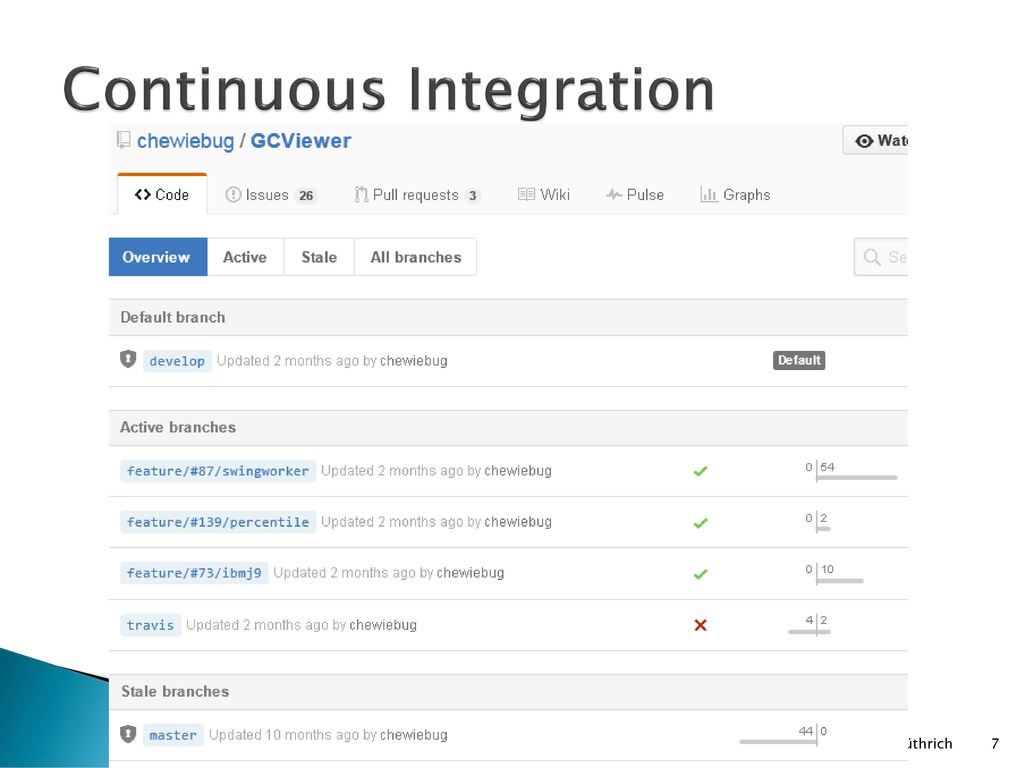Select the Active branches filter

(245, 257)
